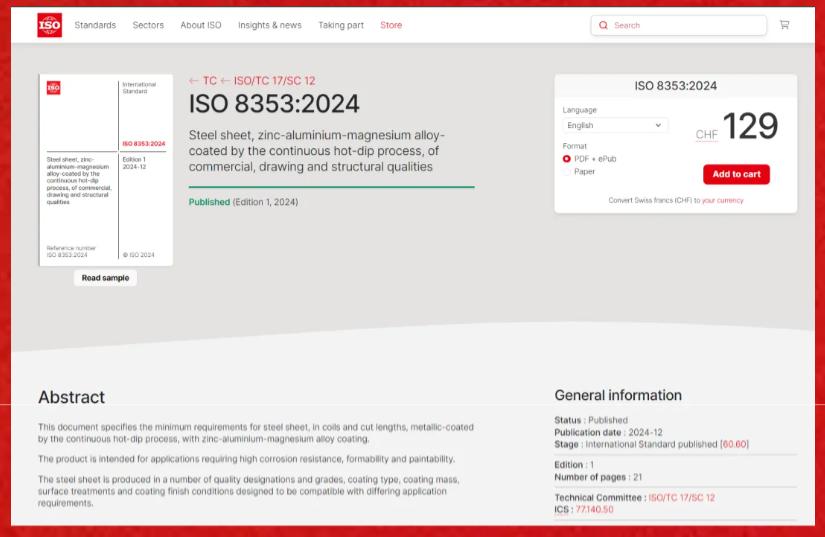Click the ISO logo in the header
Image resolution: width=825 pixels, height=537 pixels.
[49, 25]
